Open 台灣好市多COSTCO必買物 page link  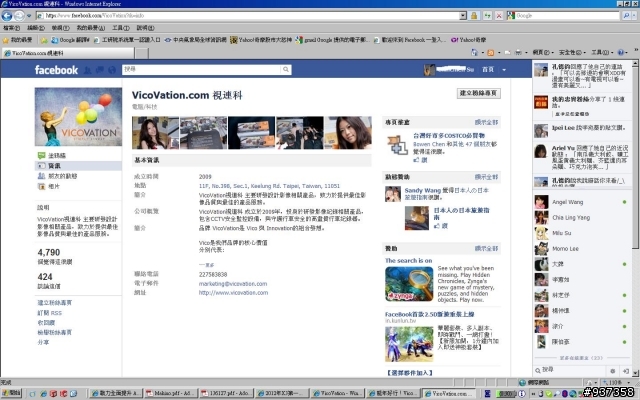[x=449, y=135]
